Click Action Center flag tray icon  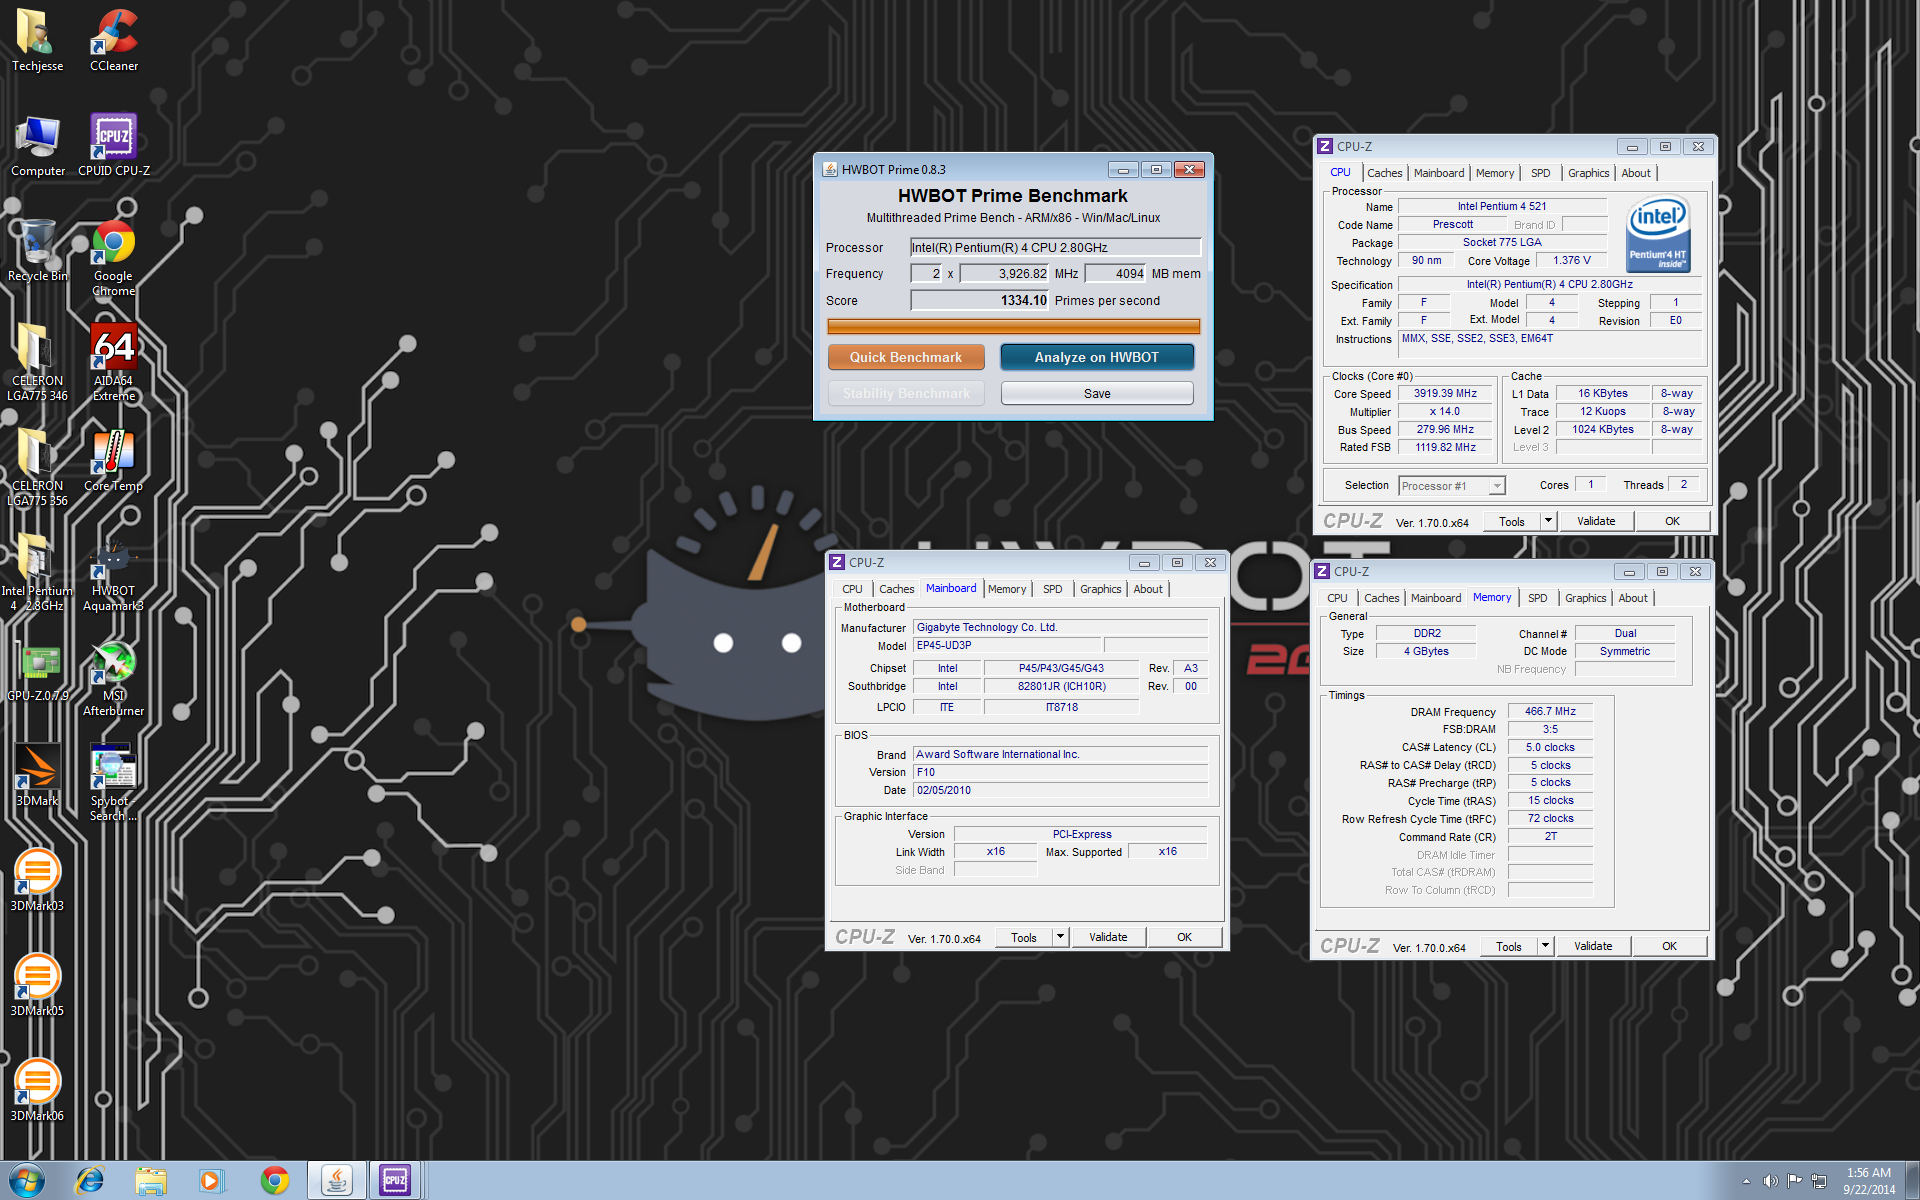(1794, 1181)
